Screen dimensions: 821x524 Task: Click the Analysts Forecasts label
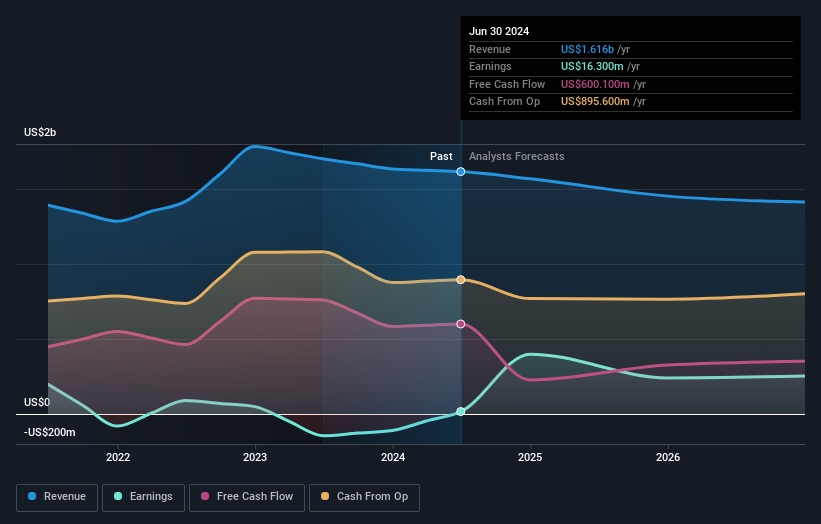[x=517, y=156]
